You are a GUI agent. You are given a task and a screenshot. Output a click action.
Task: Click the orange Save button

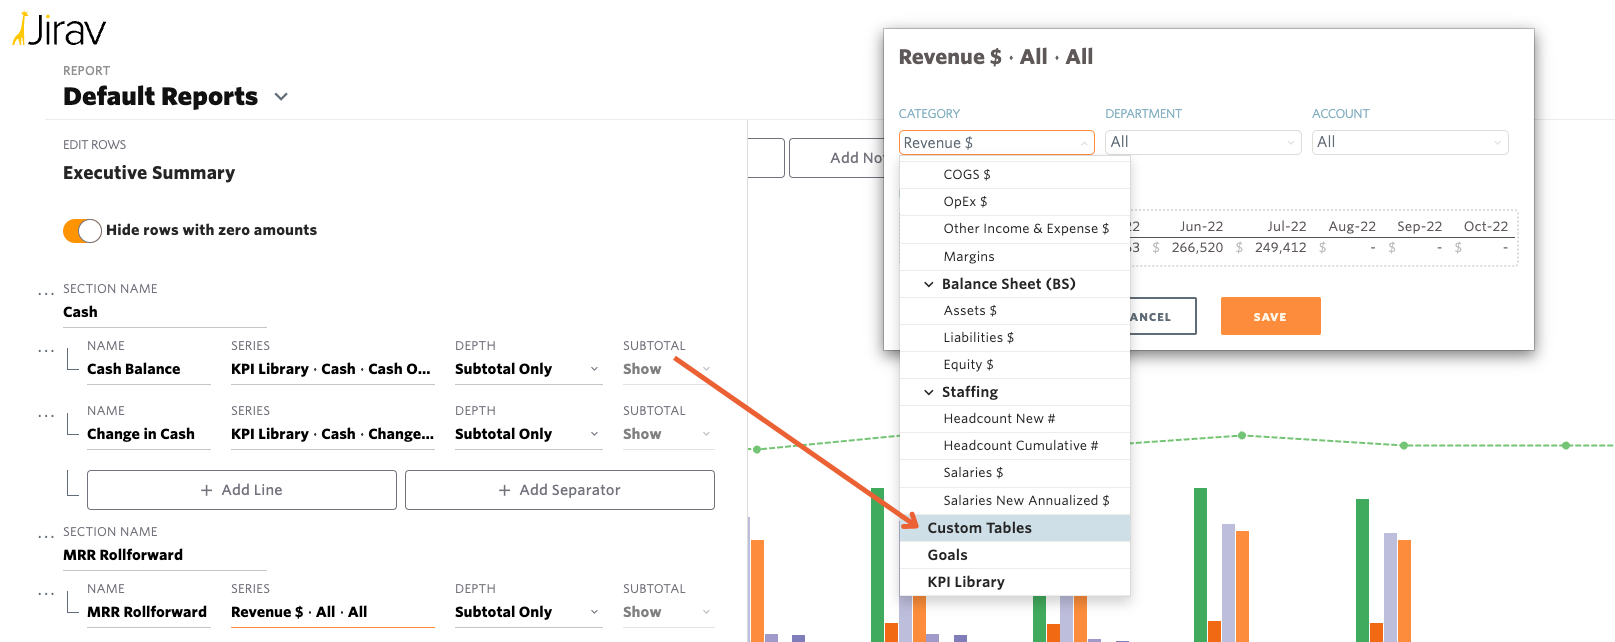1270,316
